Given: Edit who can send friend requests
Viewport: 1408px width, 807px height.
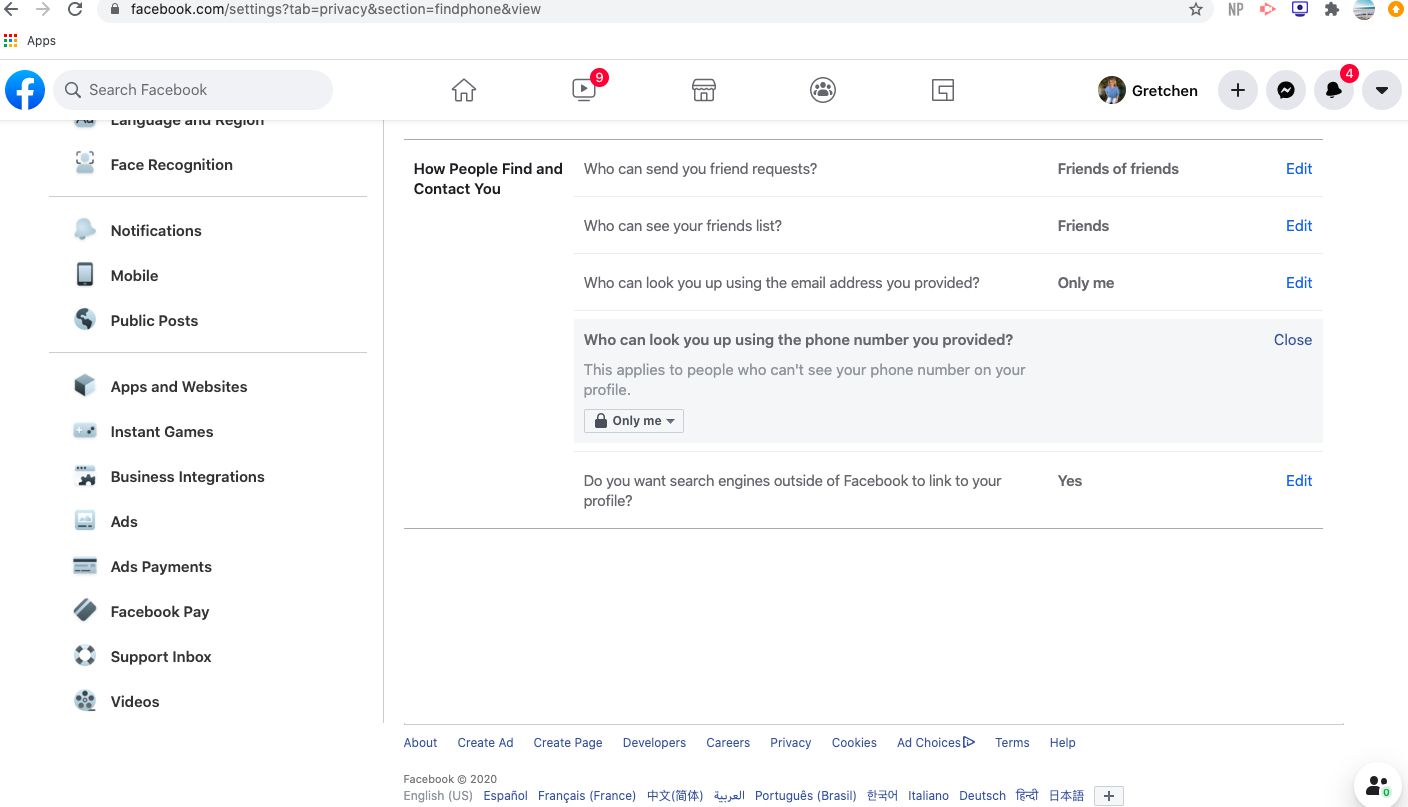Looking at the screenshot, I should [1299, 169].
